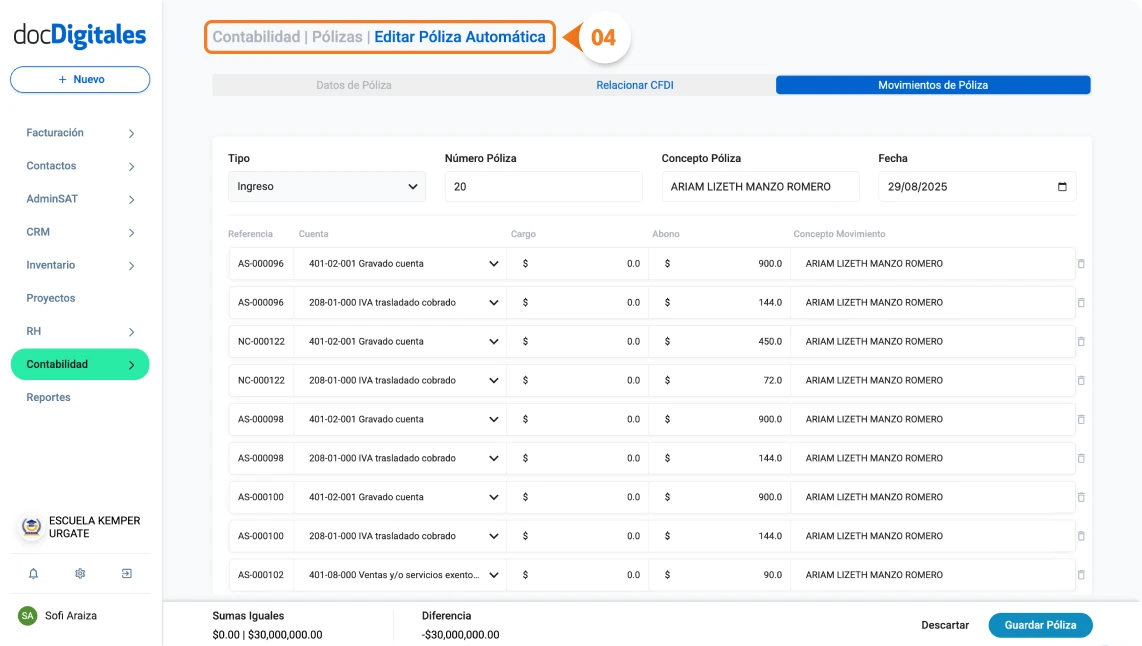Open the date picker calendar icon
This screenshot has width=1142, height=646.
coord(1062,187)
